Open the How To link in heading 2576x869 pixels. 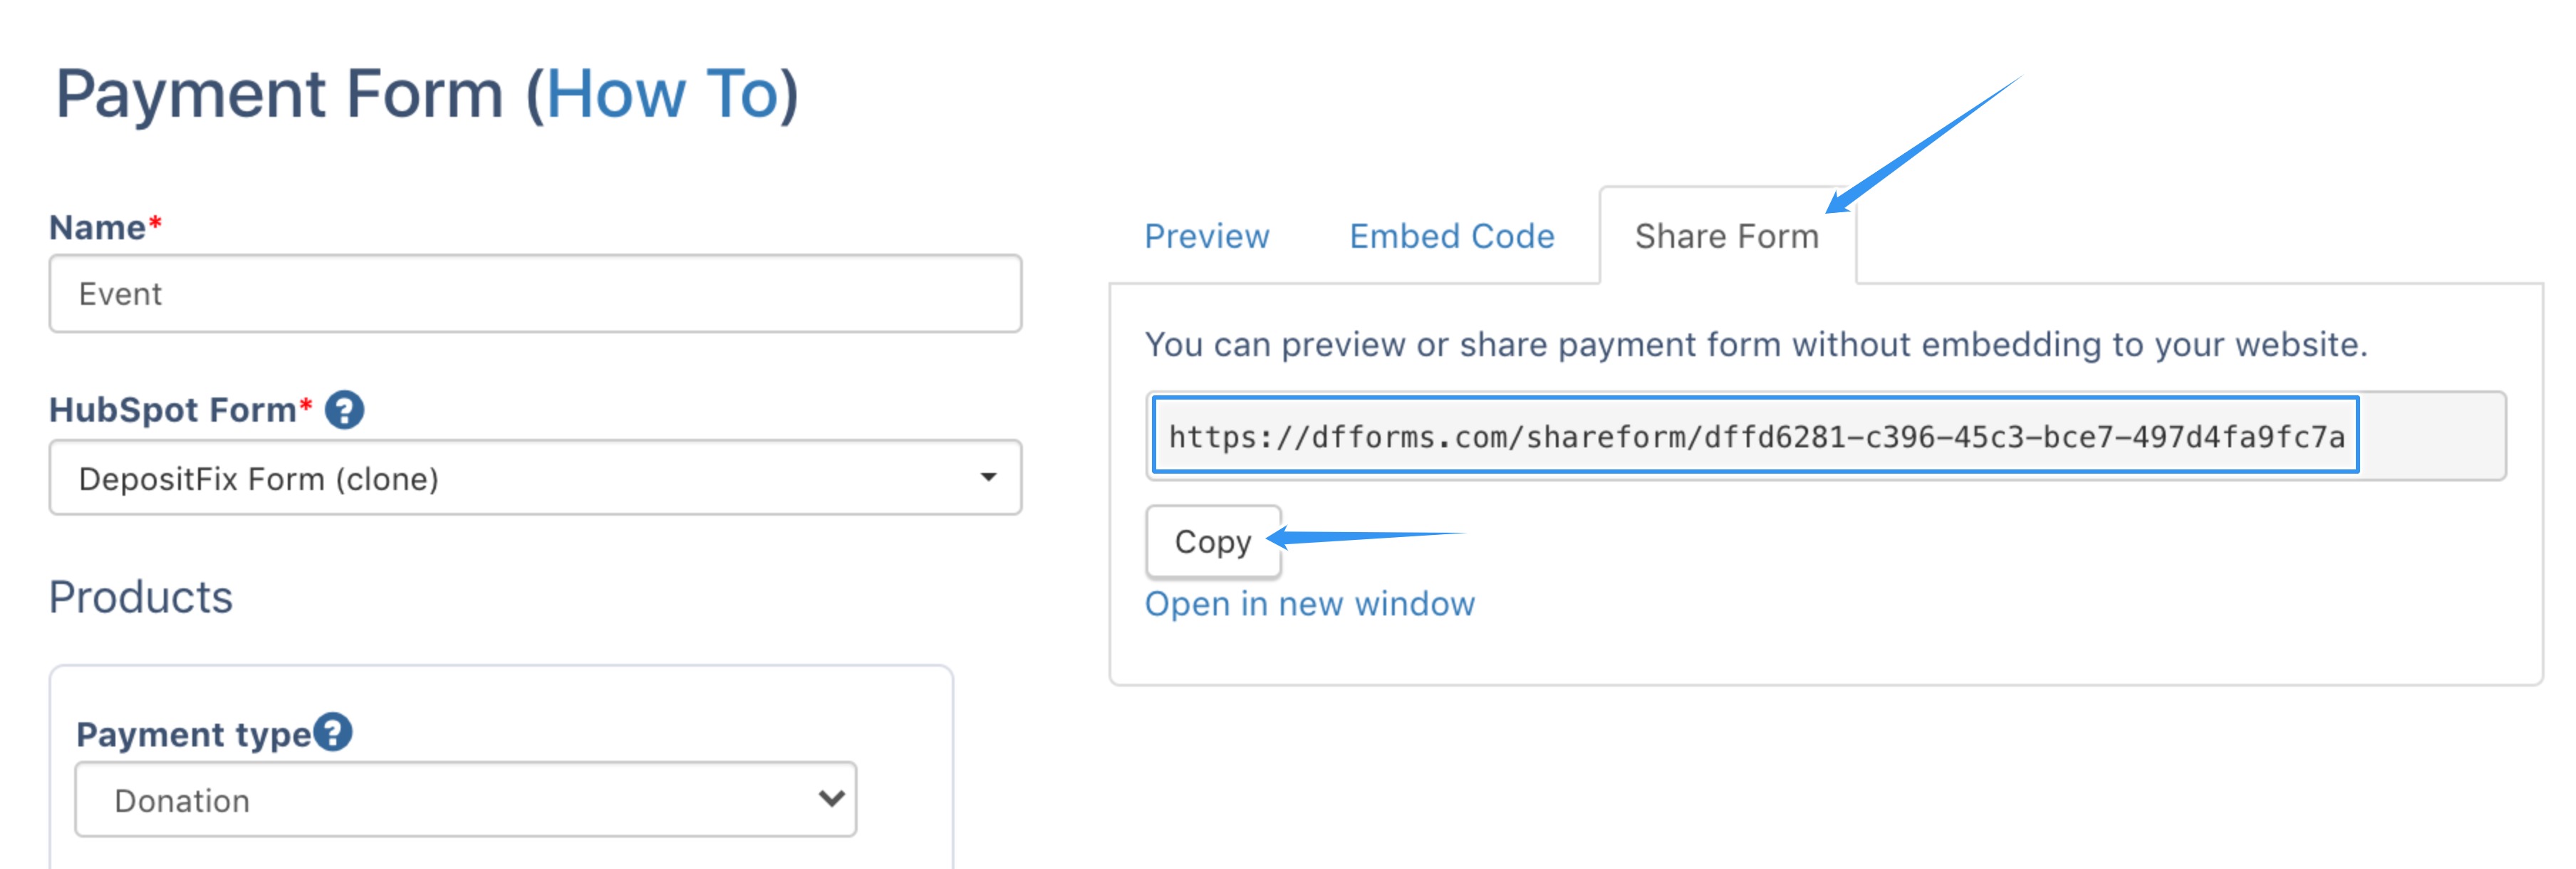click(x=662, y=94)
